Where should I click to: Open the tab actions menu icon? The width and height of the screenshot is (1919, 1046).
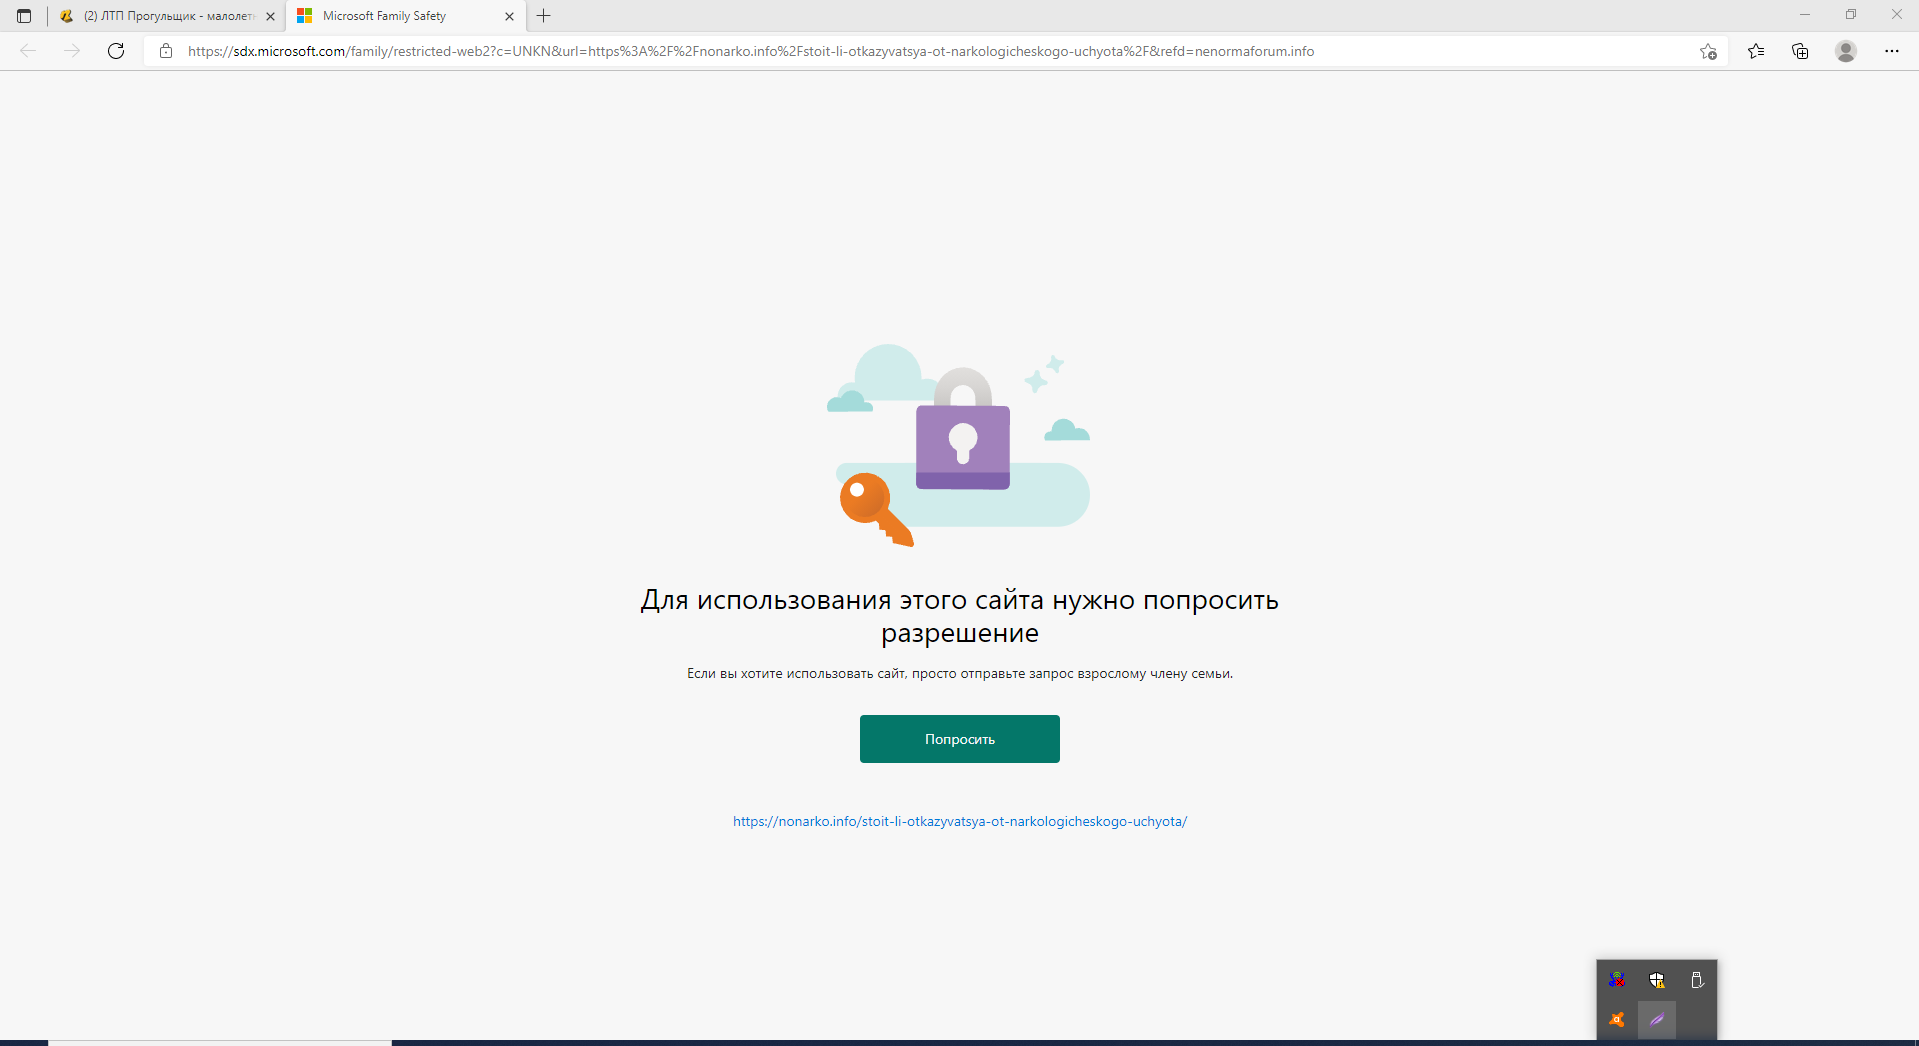pos(24,16)
